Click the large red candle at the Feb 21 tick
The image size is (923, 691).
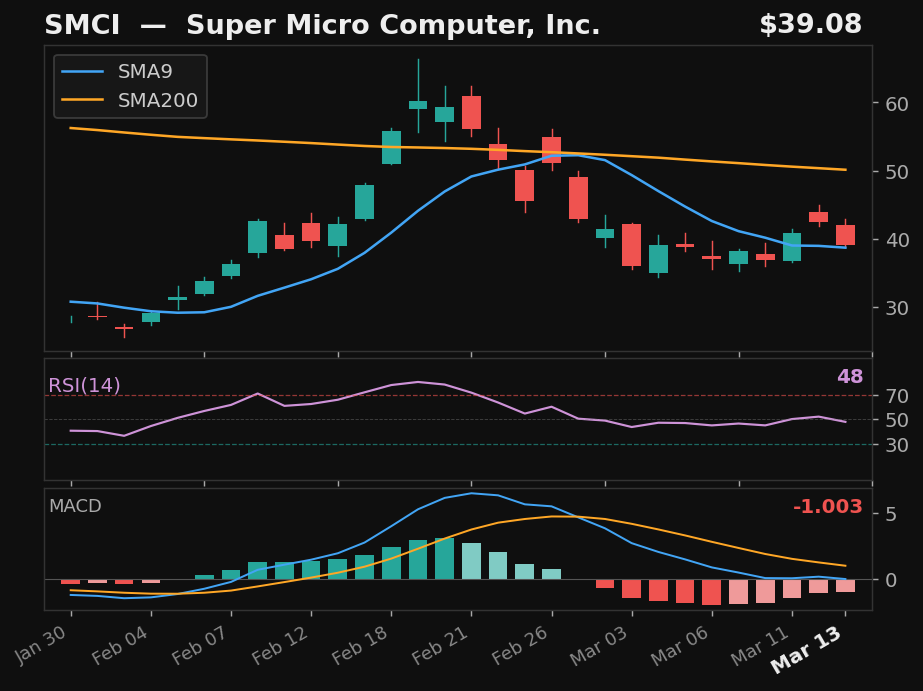[472, 112]
